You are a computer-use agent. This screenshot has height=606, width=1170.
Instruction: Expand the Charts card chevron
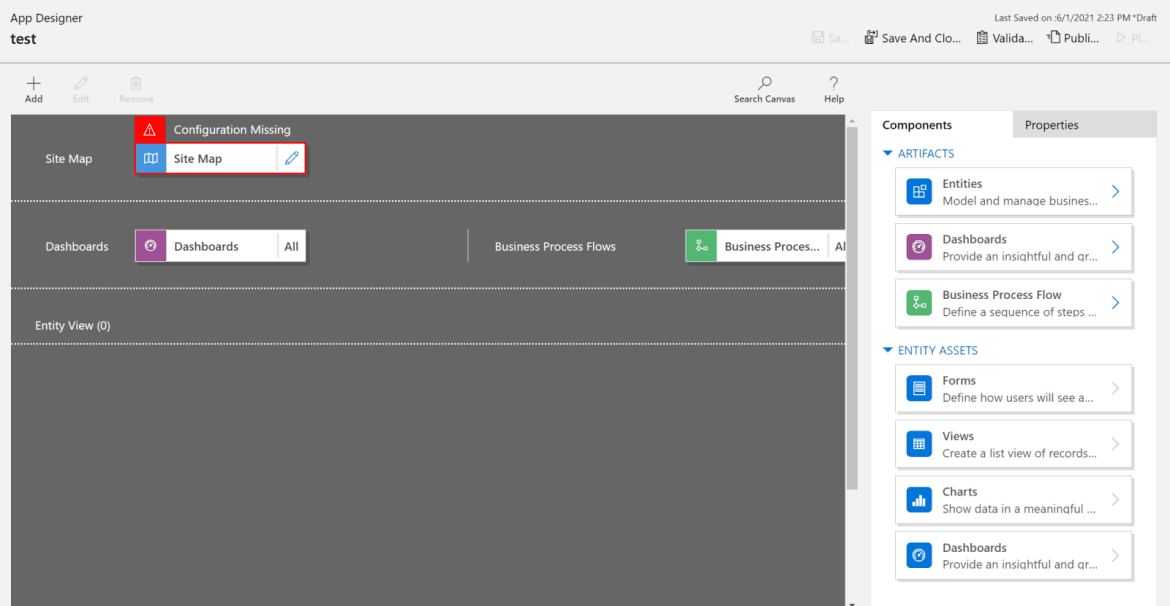coord(1116,500)
